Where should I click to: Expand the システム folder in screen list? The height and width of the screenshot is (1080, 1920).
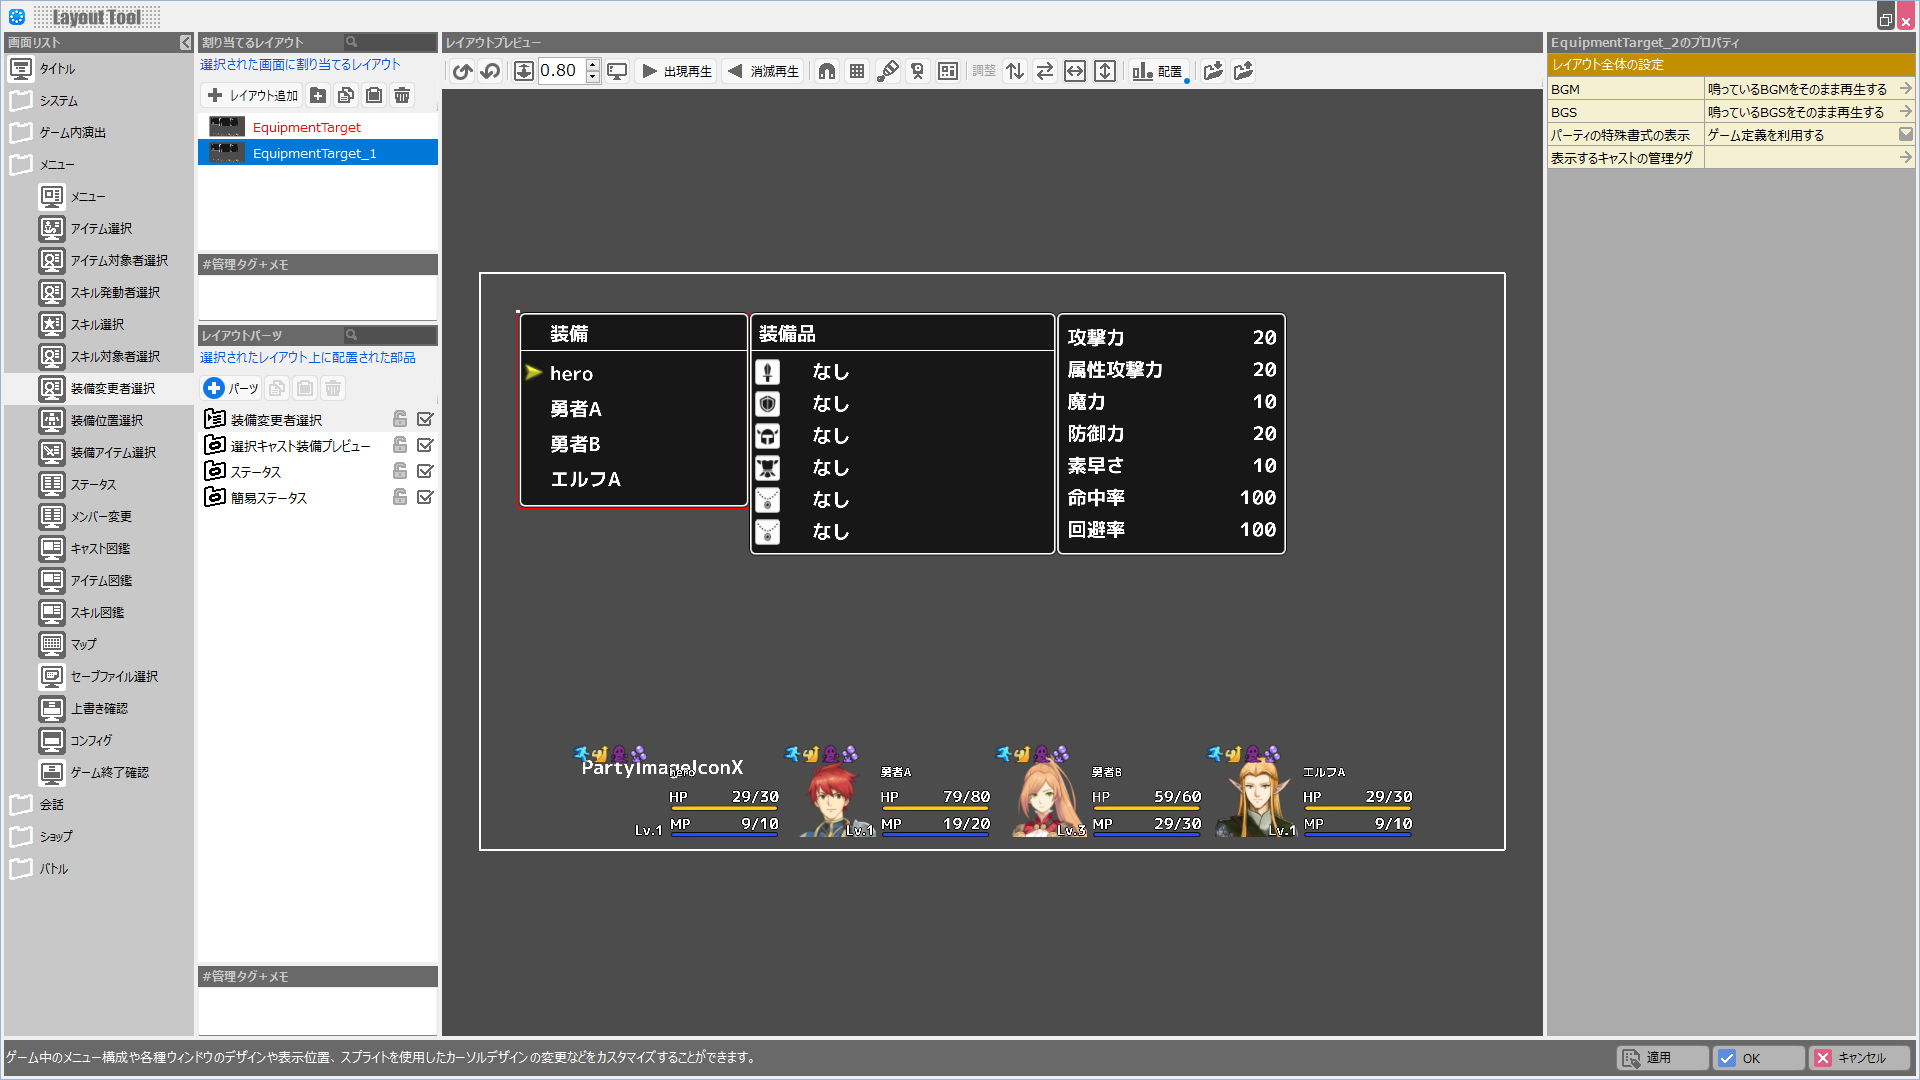tap(58, 101)
